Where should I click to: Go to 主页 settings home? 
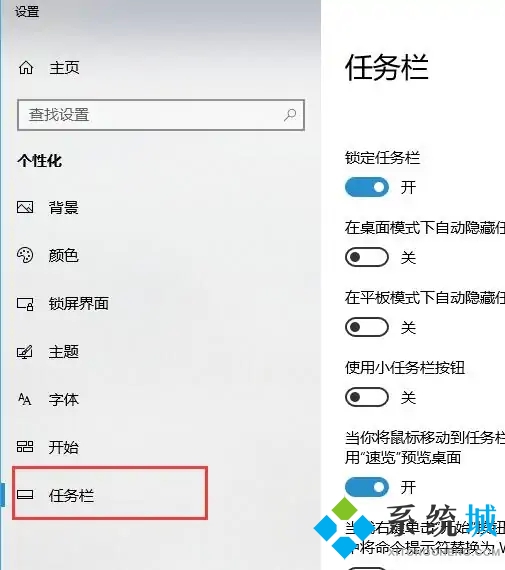click(x=64, y=68)
